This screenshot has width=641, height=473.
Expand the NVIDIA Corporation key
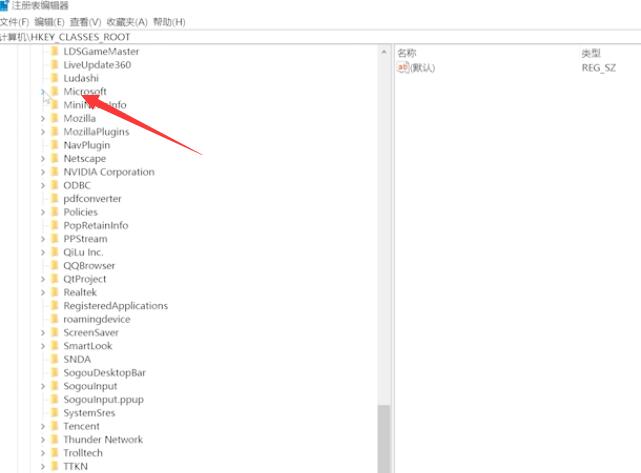(43, 172)
